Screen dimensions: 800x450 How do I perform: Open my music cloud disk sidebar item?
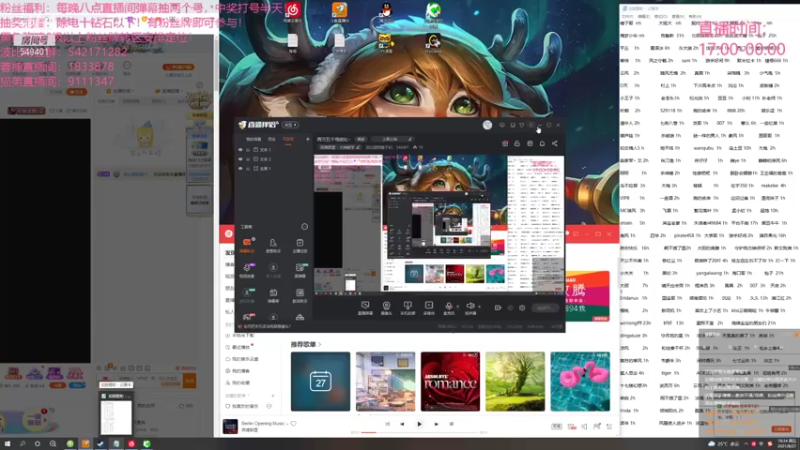244,359
